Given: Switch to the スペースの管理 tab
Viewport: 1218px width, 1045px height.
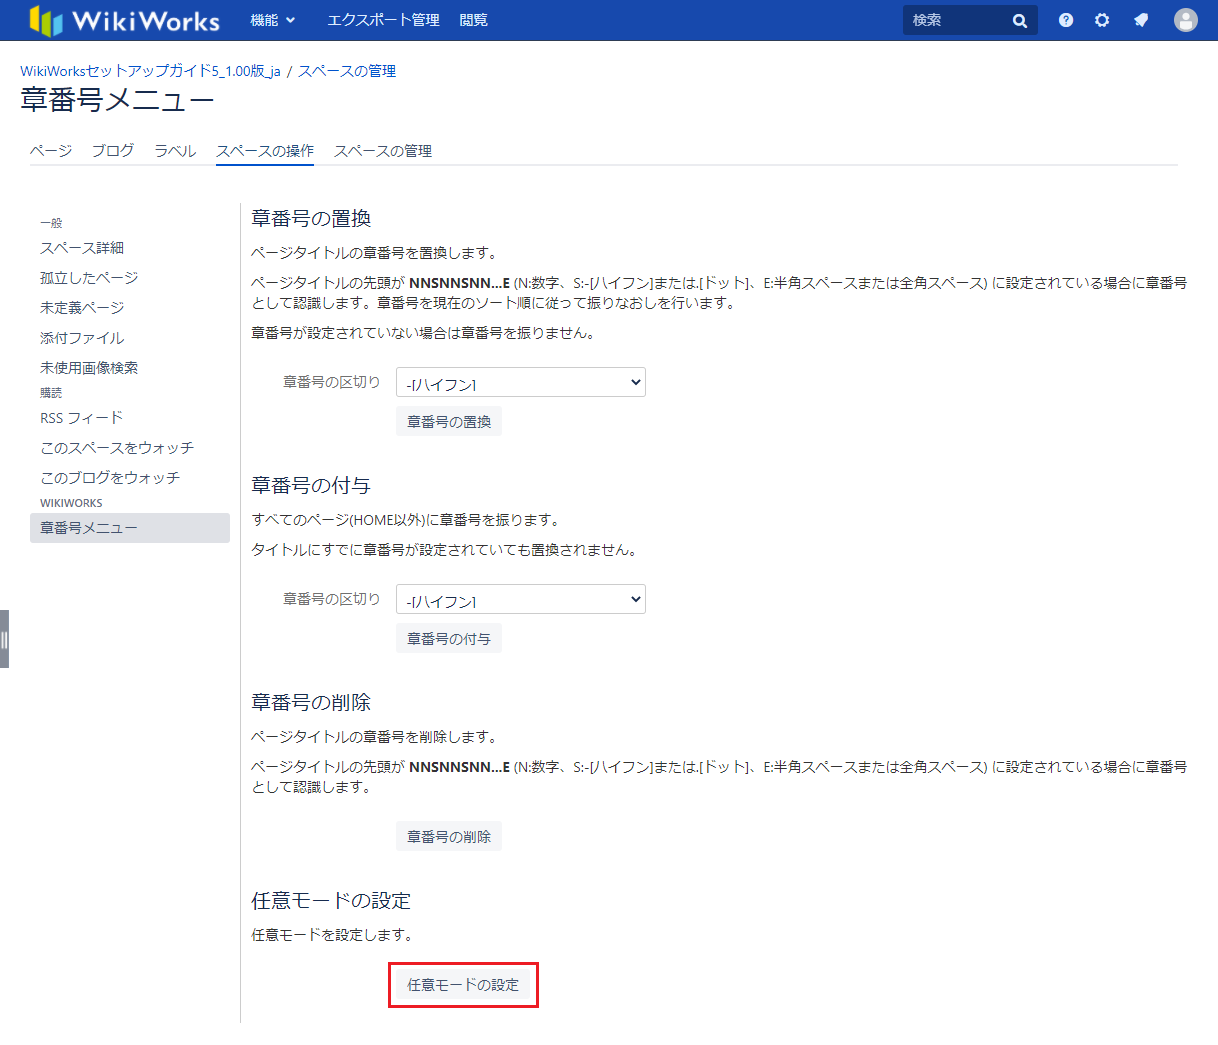Looking at the screenshot, I should click(x=382, y=151).
